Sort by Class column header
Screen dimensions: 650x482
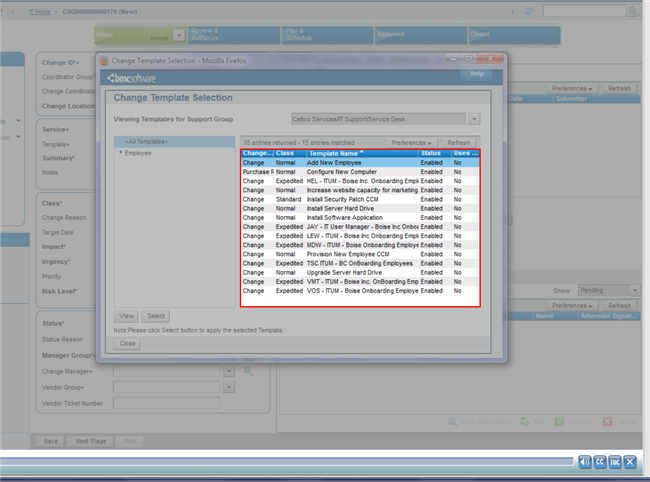click(x=290, y=153)
